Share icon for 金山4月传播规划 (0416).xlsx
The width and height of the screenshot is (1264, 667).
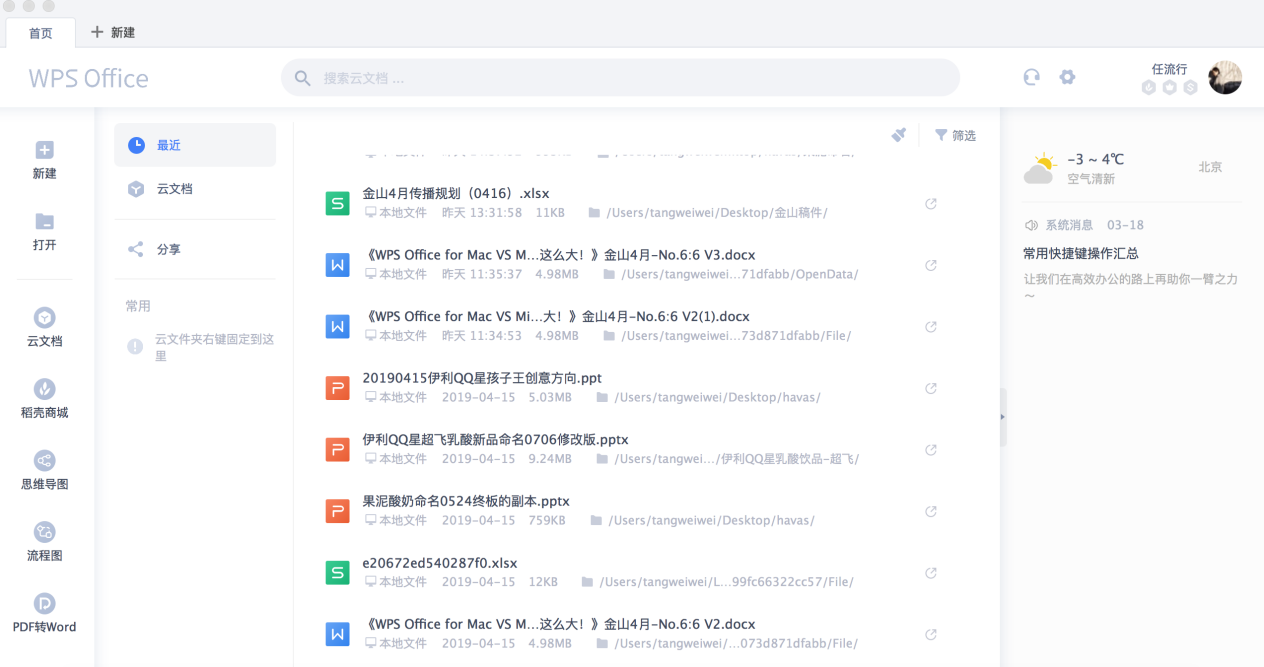(931, 204)
